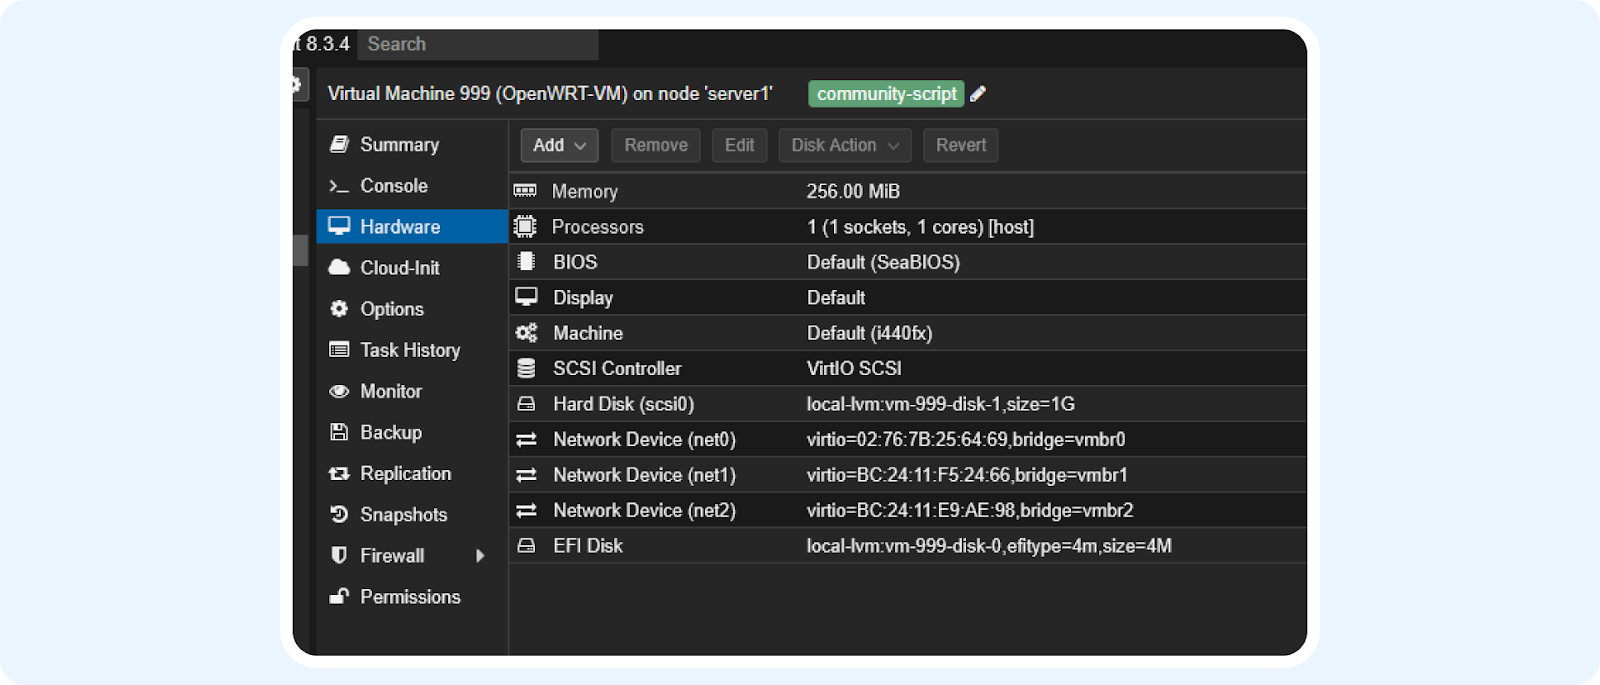
Task: Click the pencil icon to edit tags
Action: (x=978, y=94)
